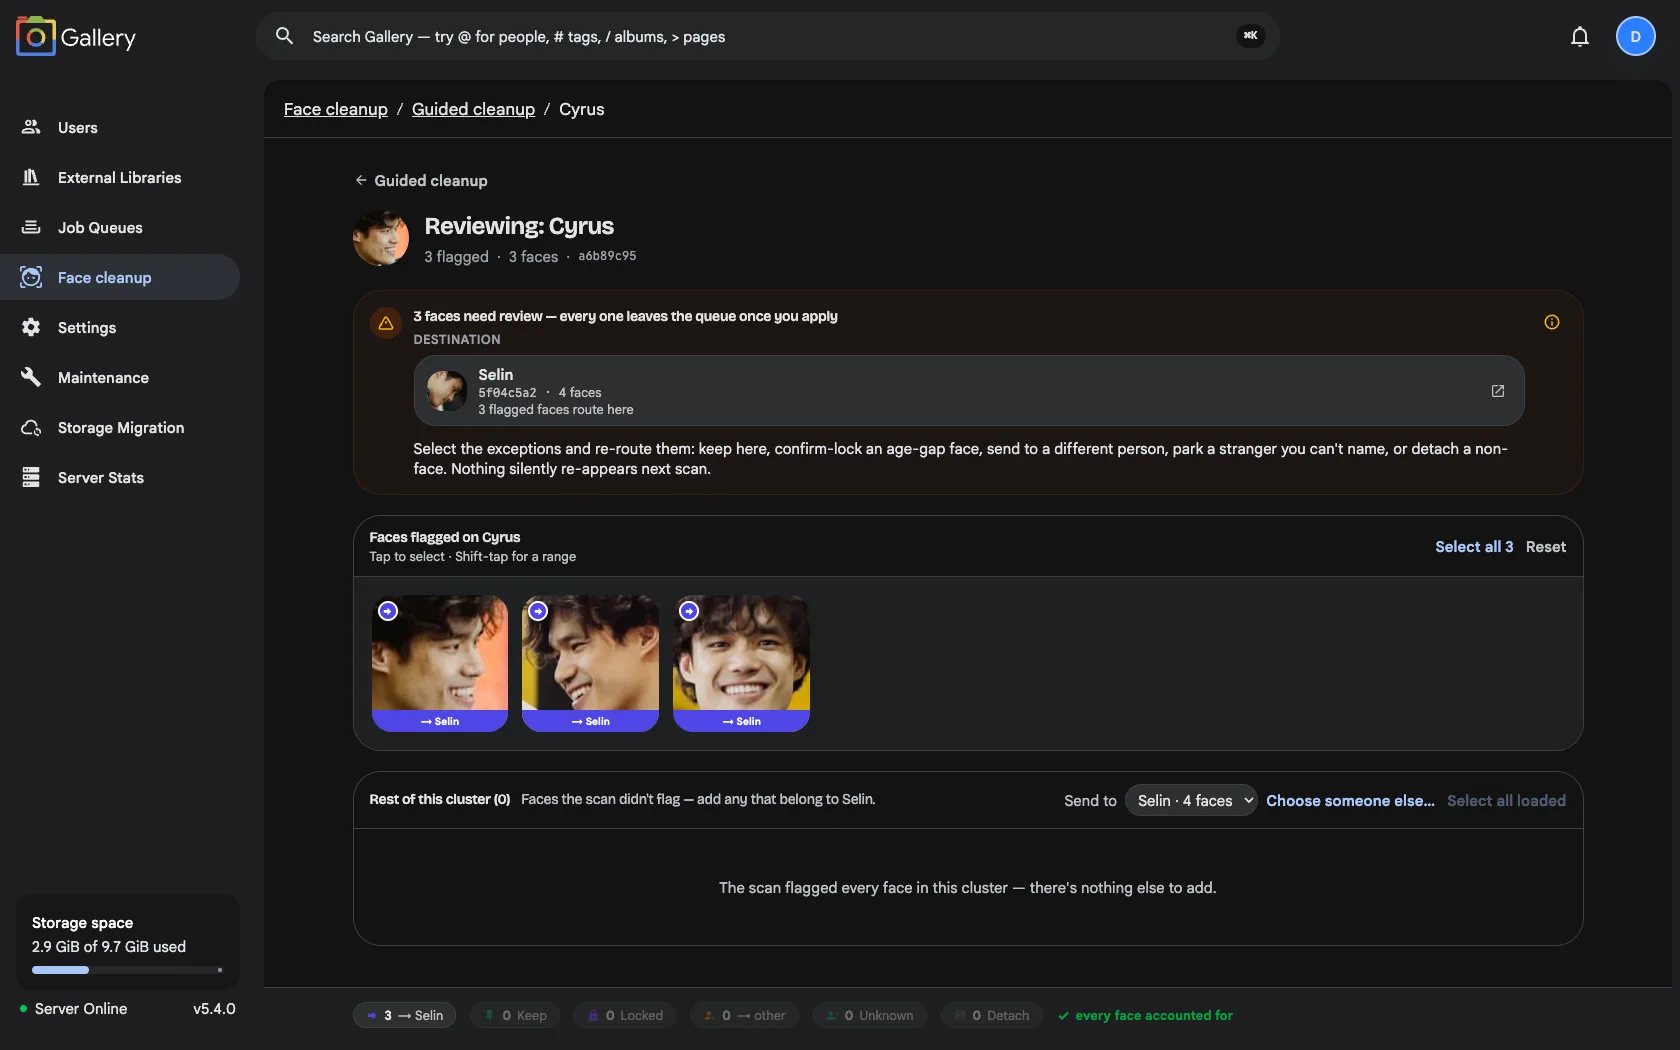This screenshot has width=1680, height=1050.
Task: Select the second flagged face thumbnail
Action: click(x=590, y=663)
